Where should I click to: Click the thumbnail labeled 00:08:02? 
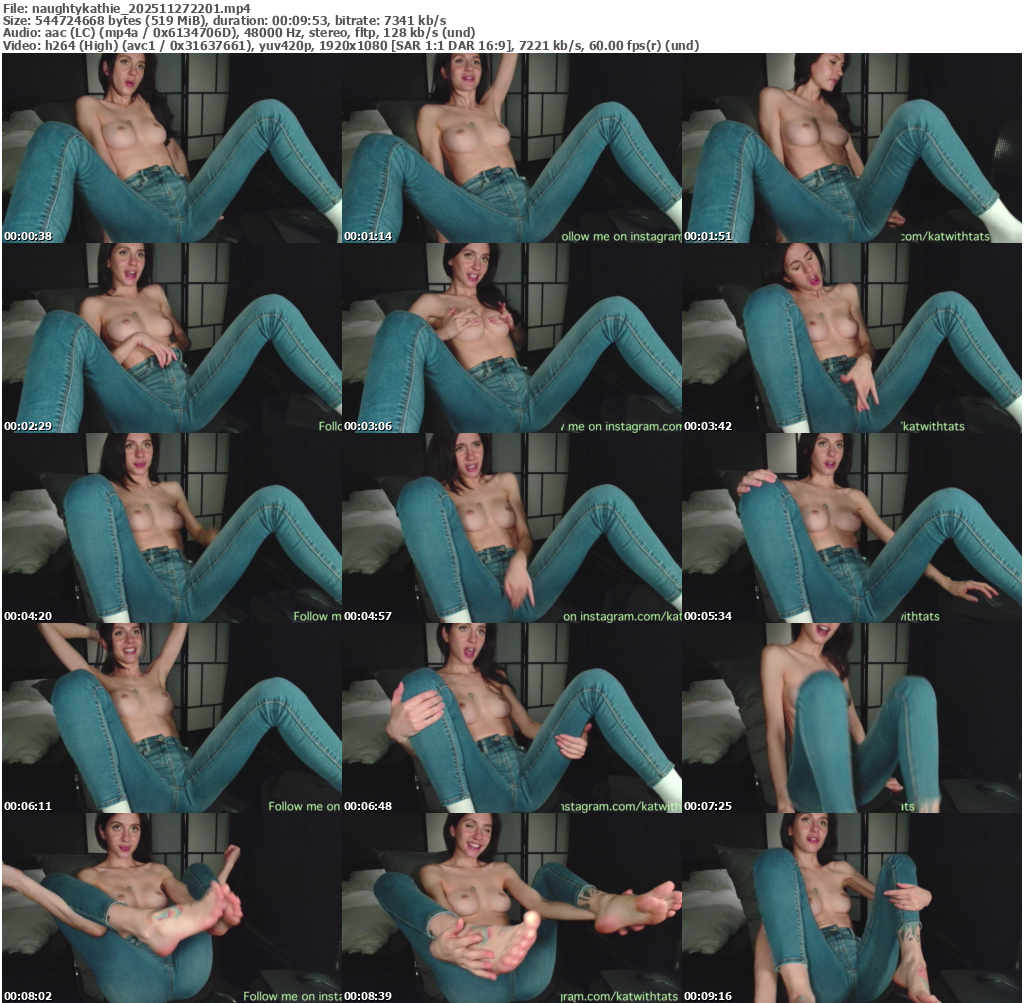click(x=171, y=907)
